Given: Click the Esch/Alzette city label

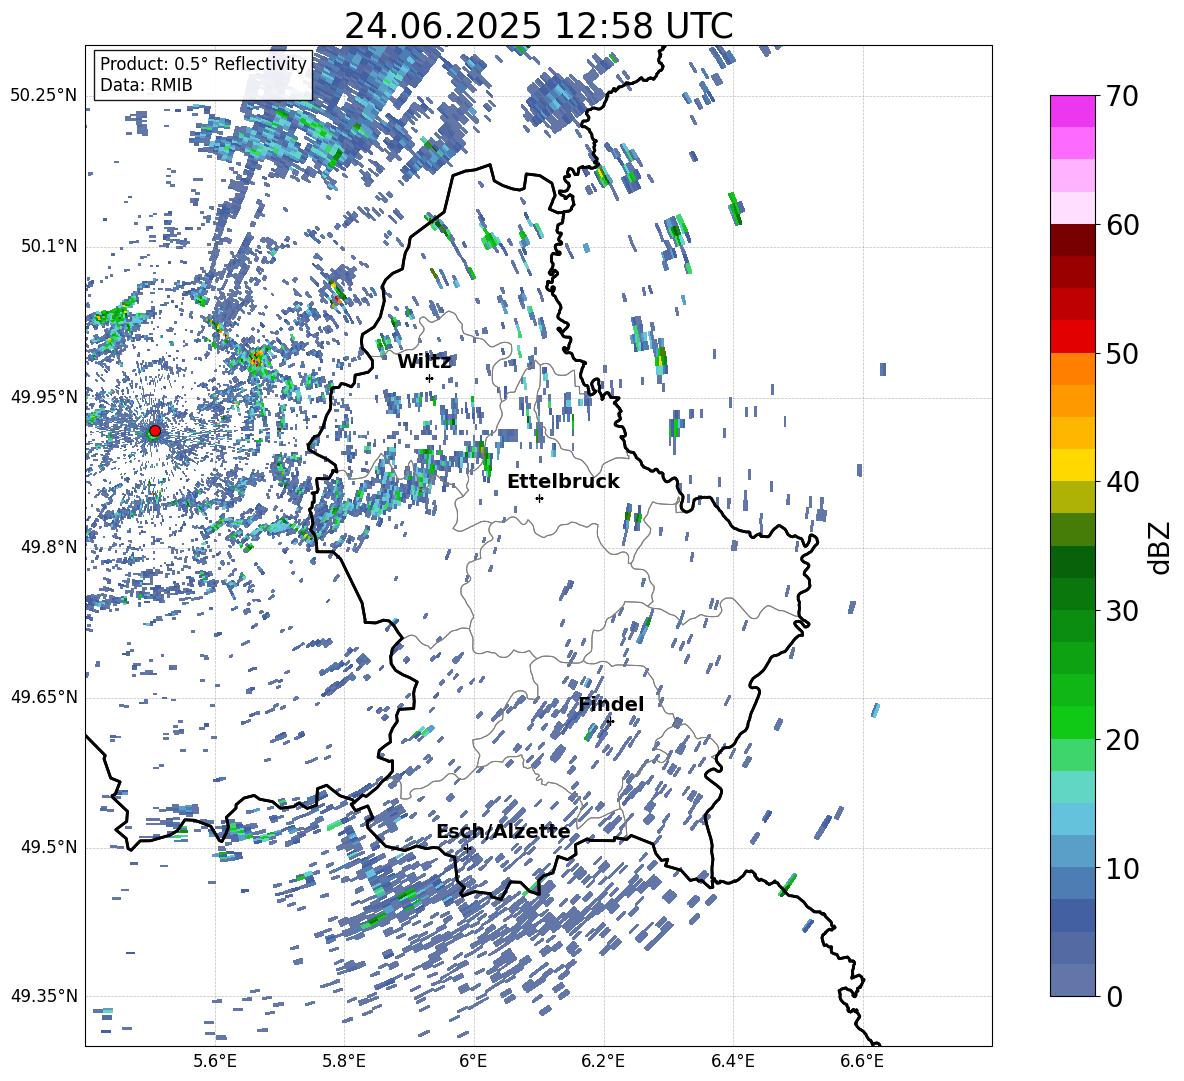Looking at the screenshot, I should 503,831.
